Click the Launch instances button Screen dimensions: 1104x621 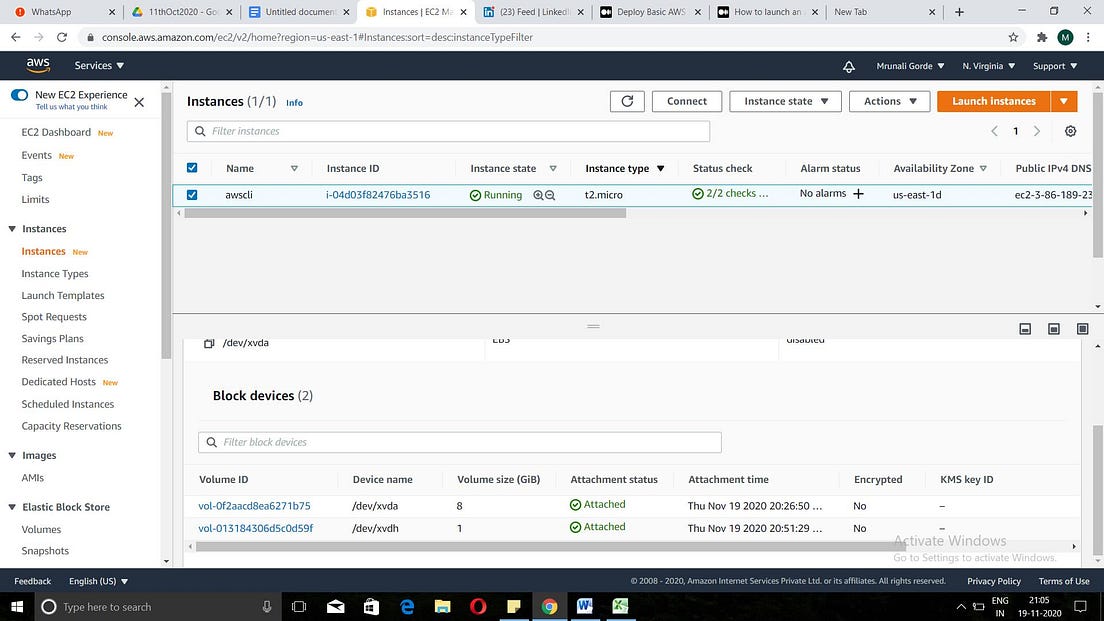coord(993,101)
